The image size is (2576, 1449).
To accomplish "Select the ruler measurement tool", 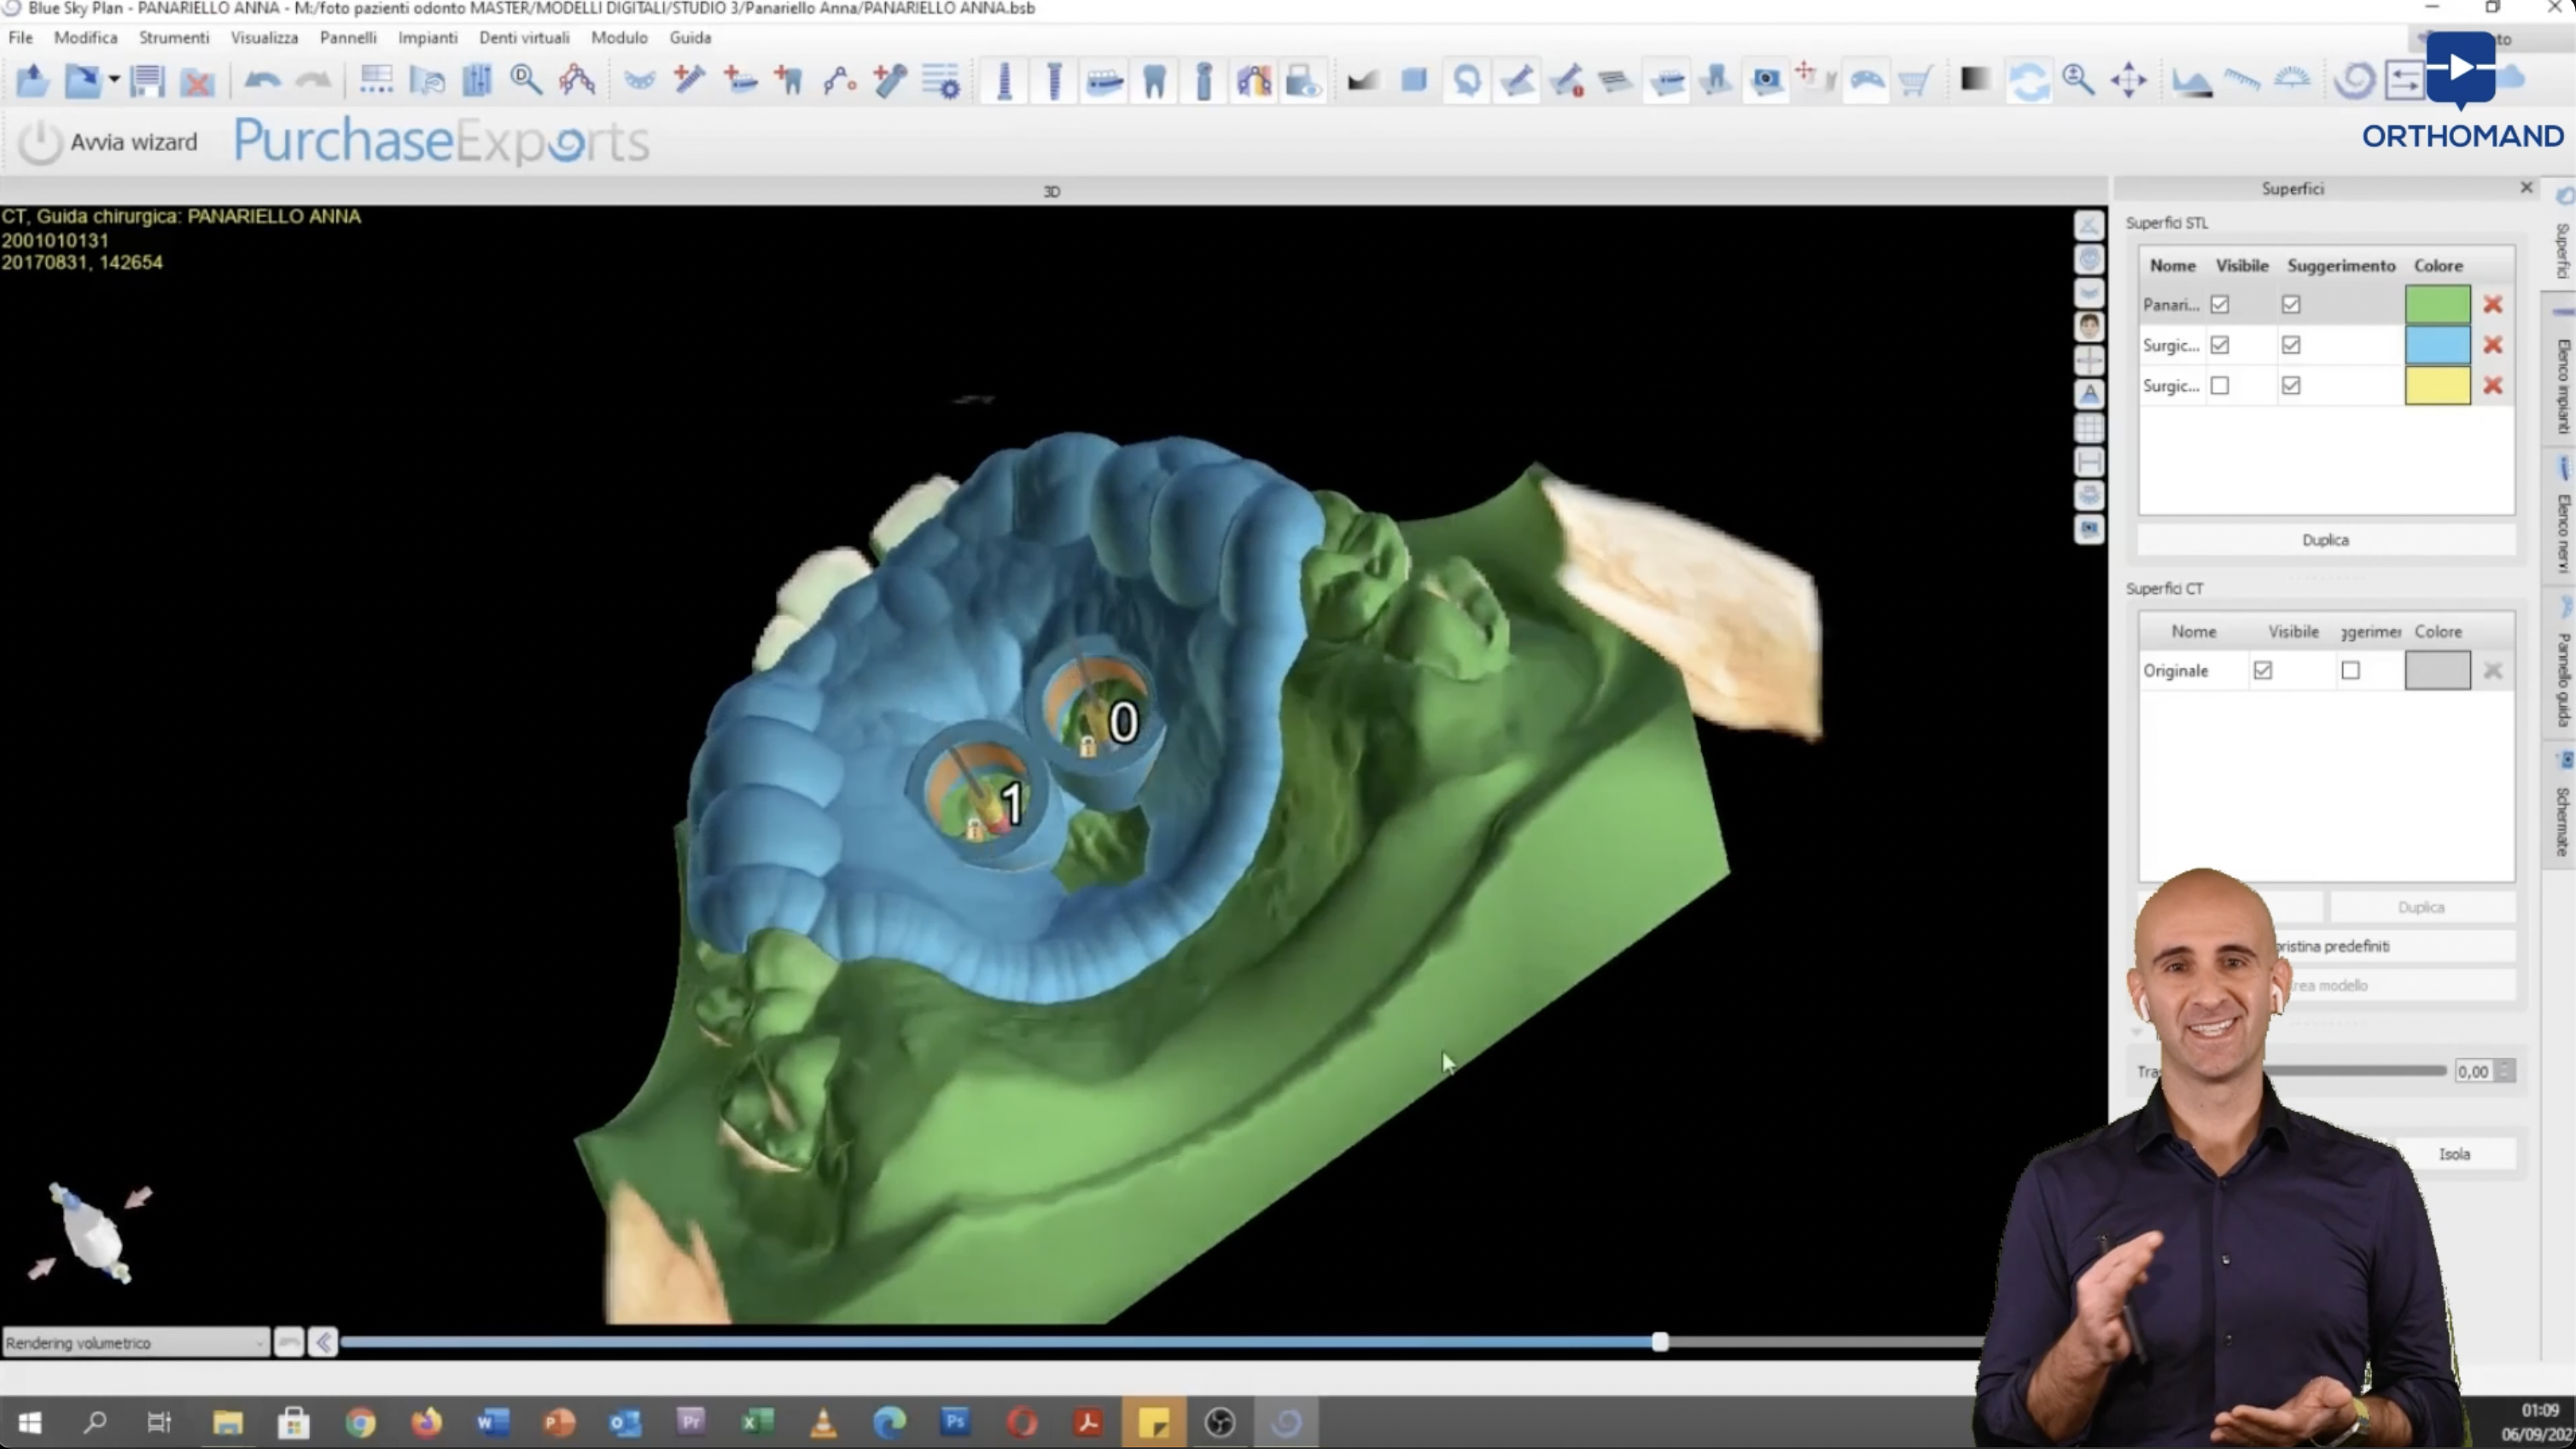I will [x=2242, y=80].
